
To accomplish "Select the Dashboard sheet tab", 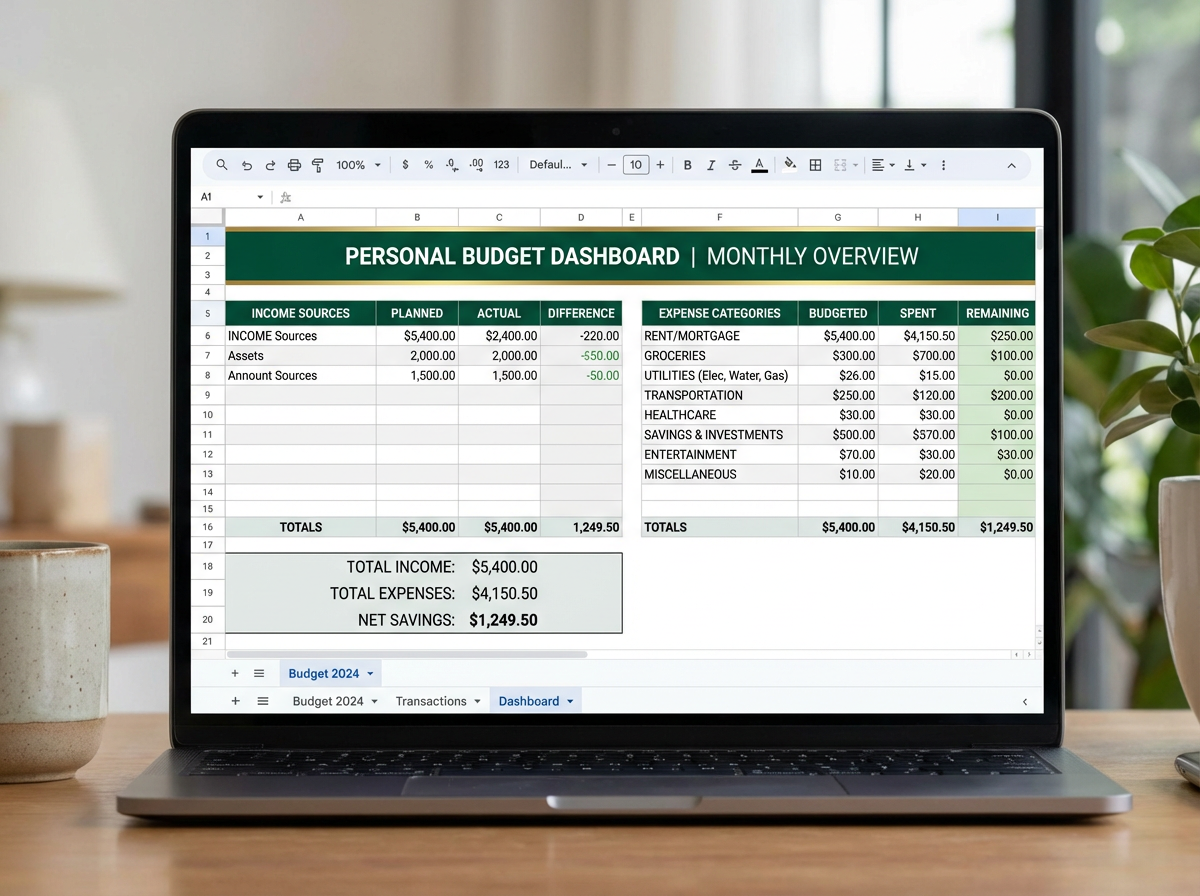I will (535, 701).
